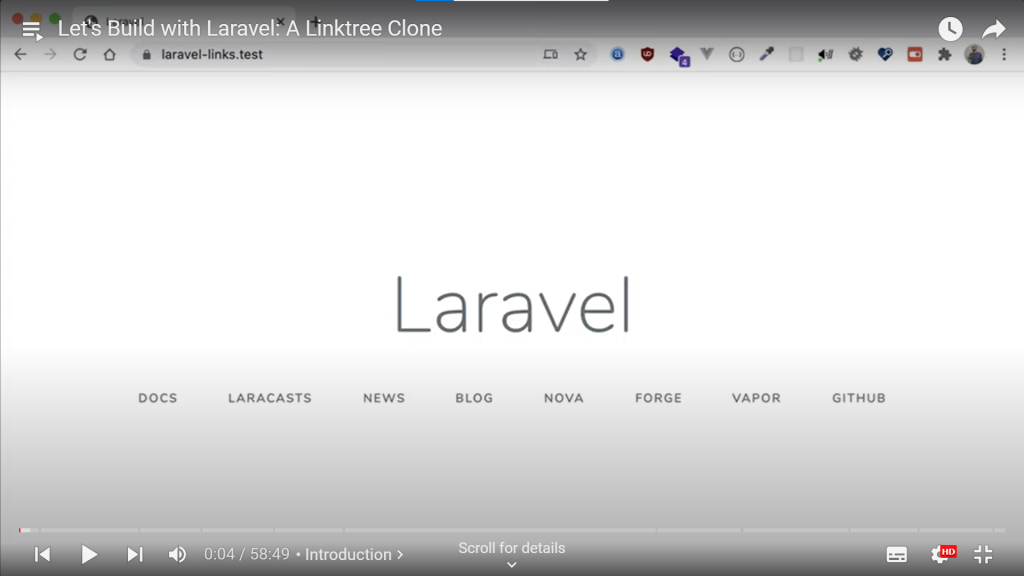Open Chrome's three-dot menu
1024x576 pixels.
click(x=1004, y=55)
